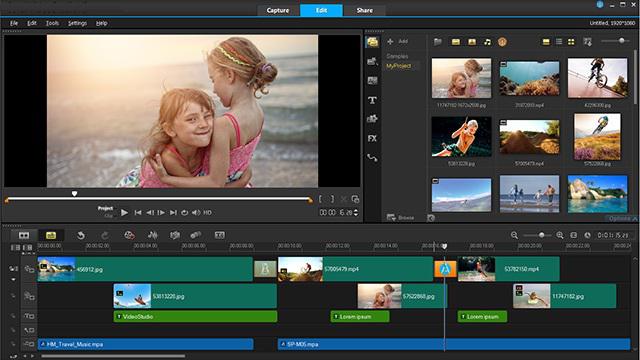Open the Help menu
Viewport: 640px width, 360px height.
click(102, 23)
